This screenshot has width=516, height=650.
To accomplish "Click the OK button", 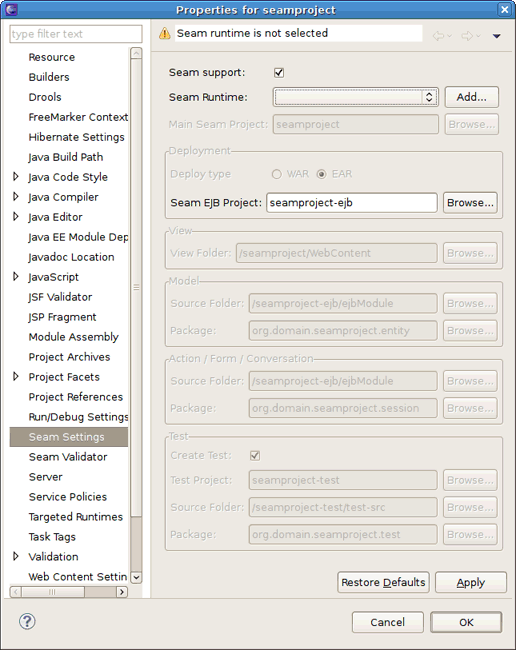I will (466, 622).
